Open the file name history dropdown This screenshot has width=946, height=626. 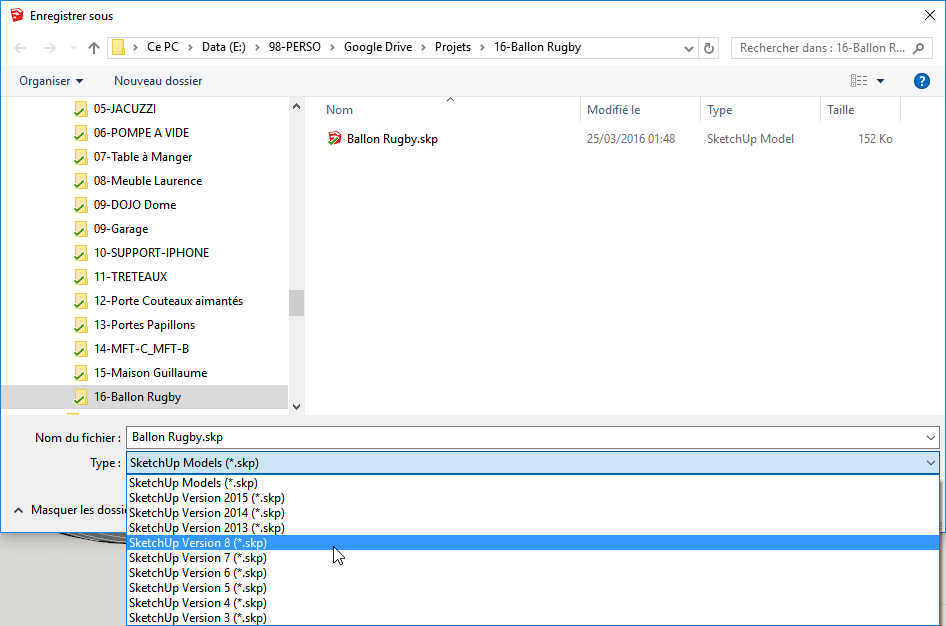tap(930, 438)
